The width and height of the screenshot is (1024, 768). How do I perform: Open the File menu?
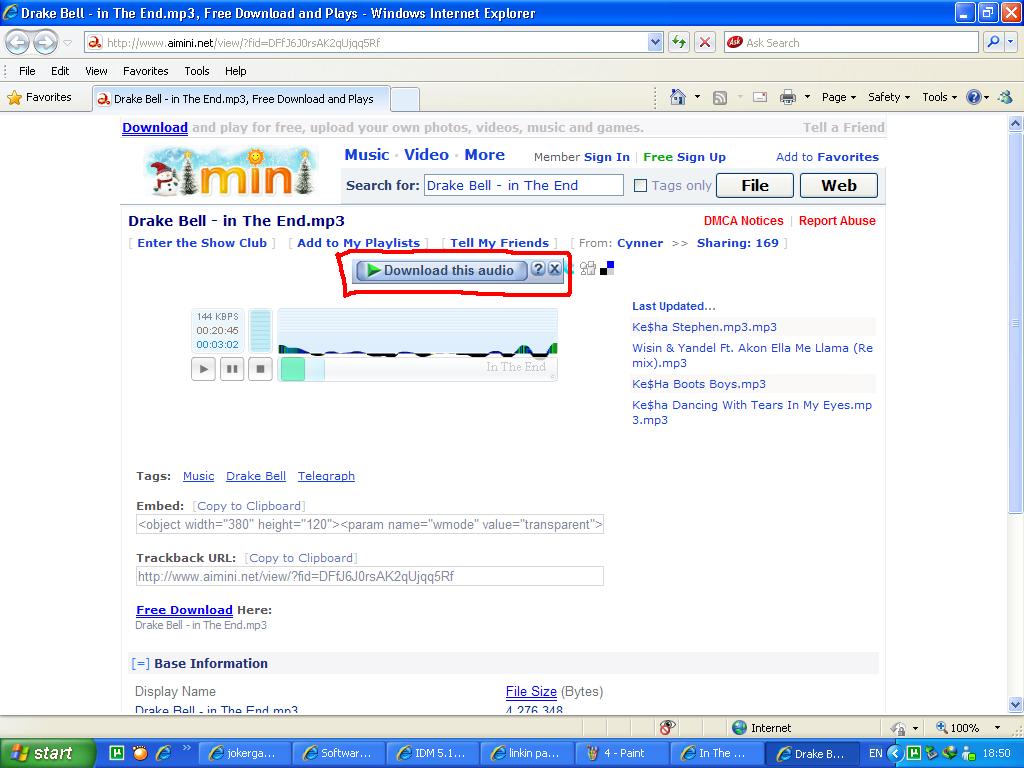point(27,71)
